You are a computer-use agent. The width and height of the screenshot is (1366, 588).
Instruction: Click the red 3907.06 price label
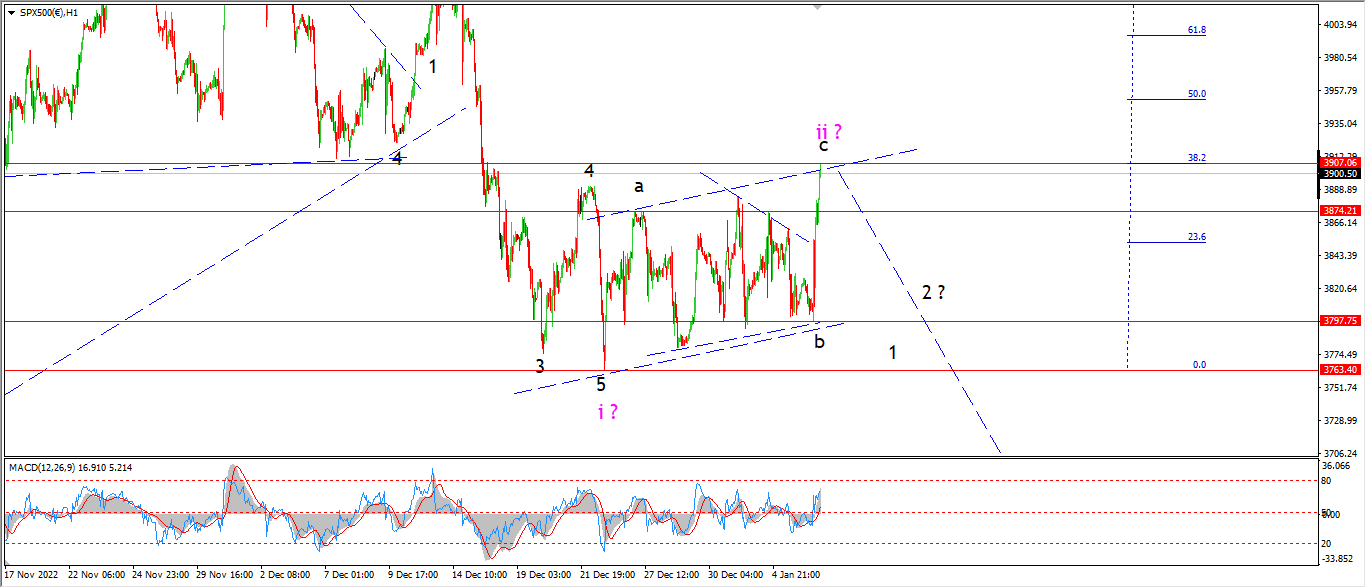point(1339,162)
